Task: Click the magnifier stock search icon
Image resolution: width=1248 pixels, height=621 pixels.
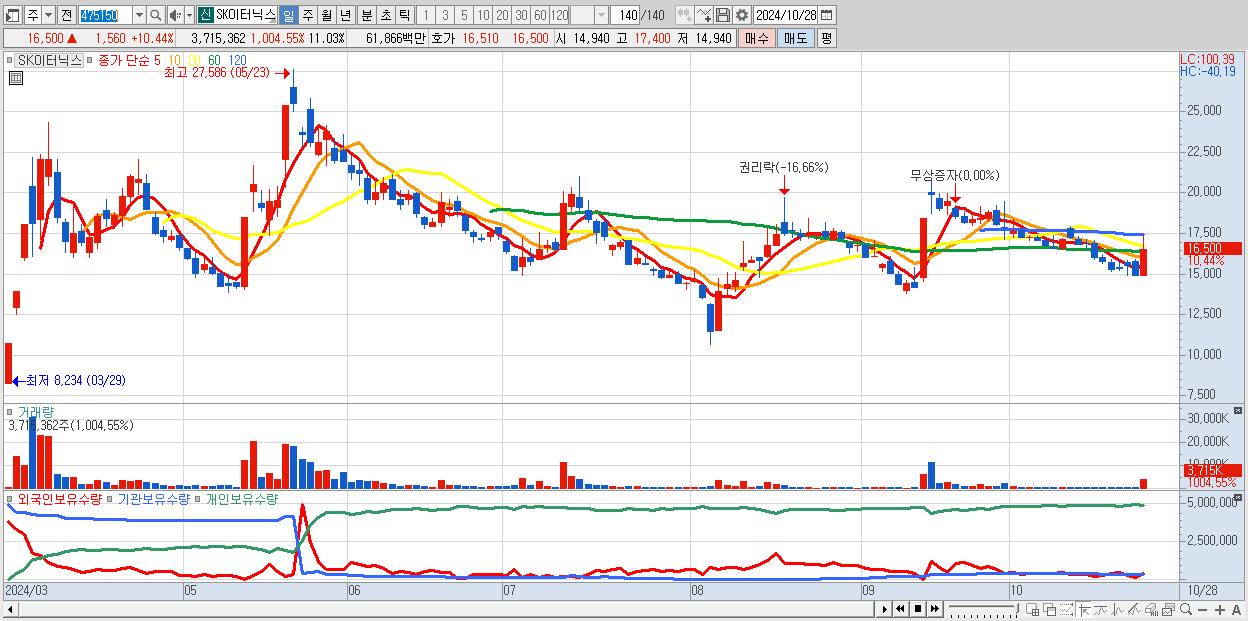Action: [156, 15]
